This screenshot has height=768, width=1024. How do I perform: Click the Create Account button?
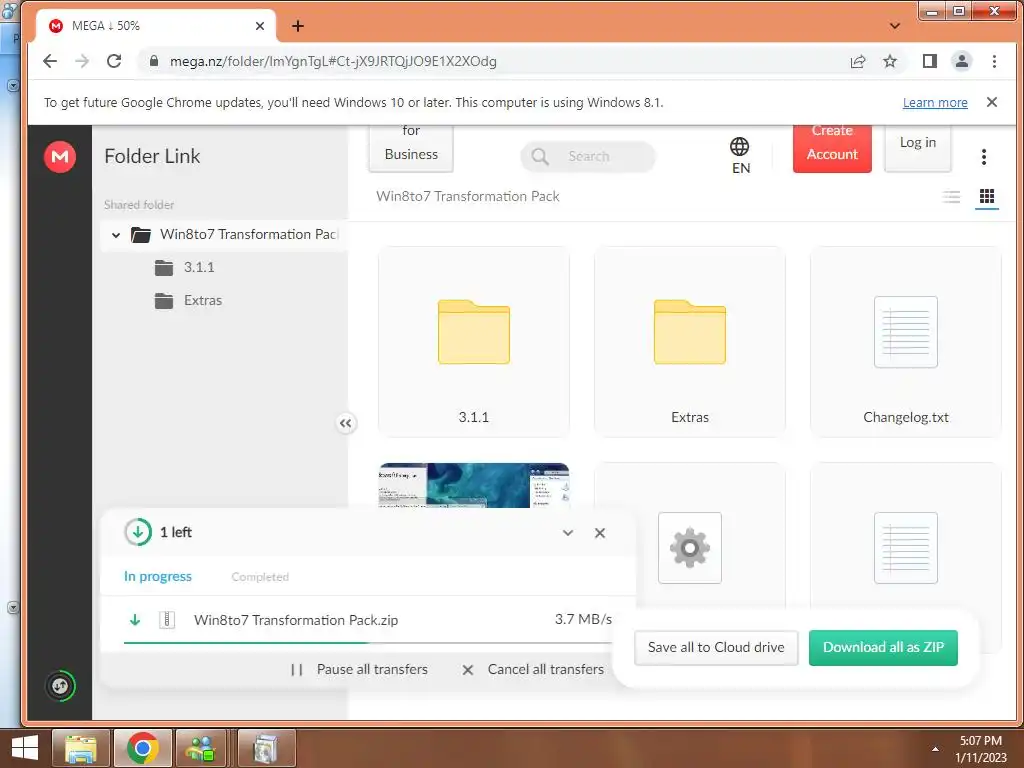(832, 148)
